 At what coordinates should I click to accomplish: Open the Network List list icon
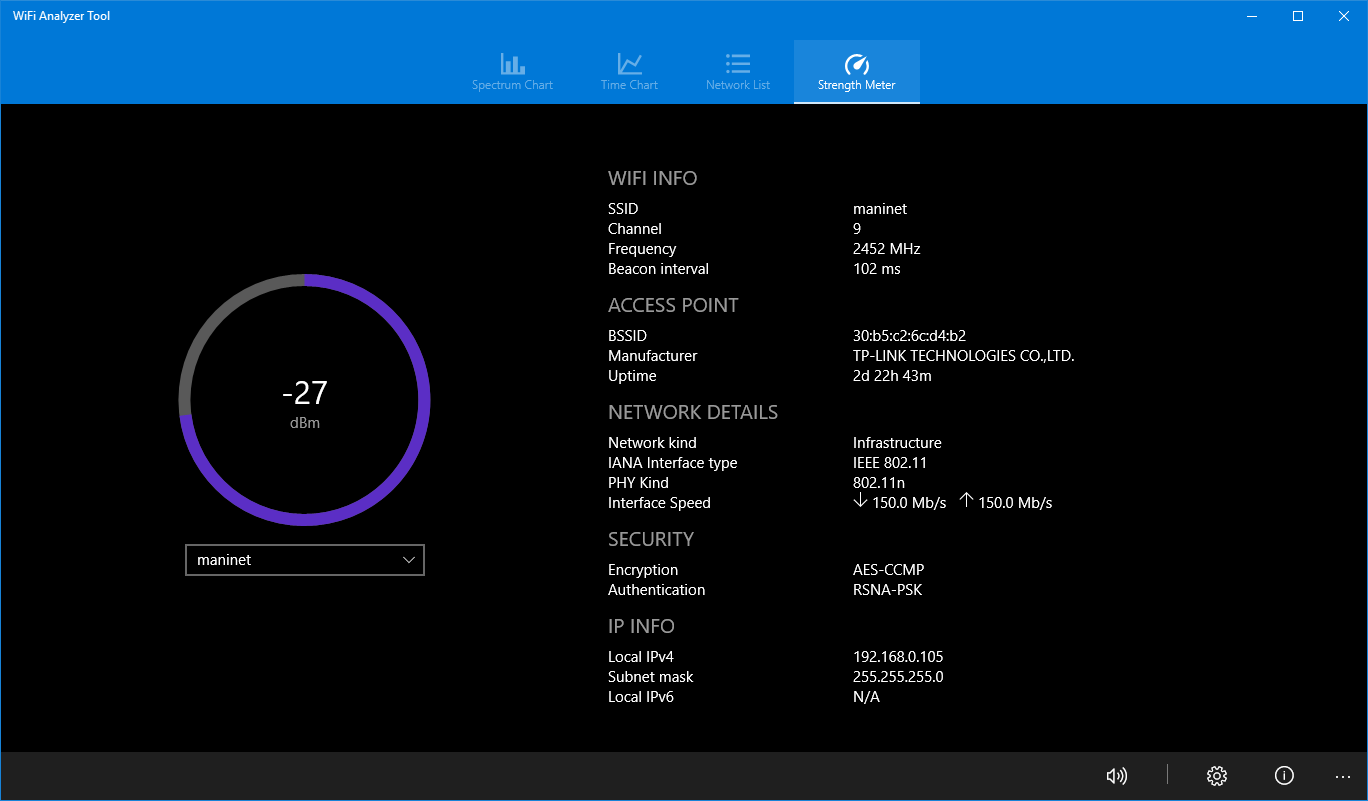pos(737,62)
